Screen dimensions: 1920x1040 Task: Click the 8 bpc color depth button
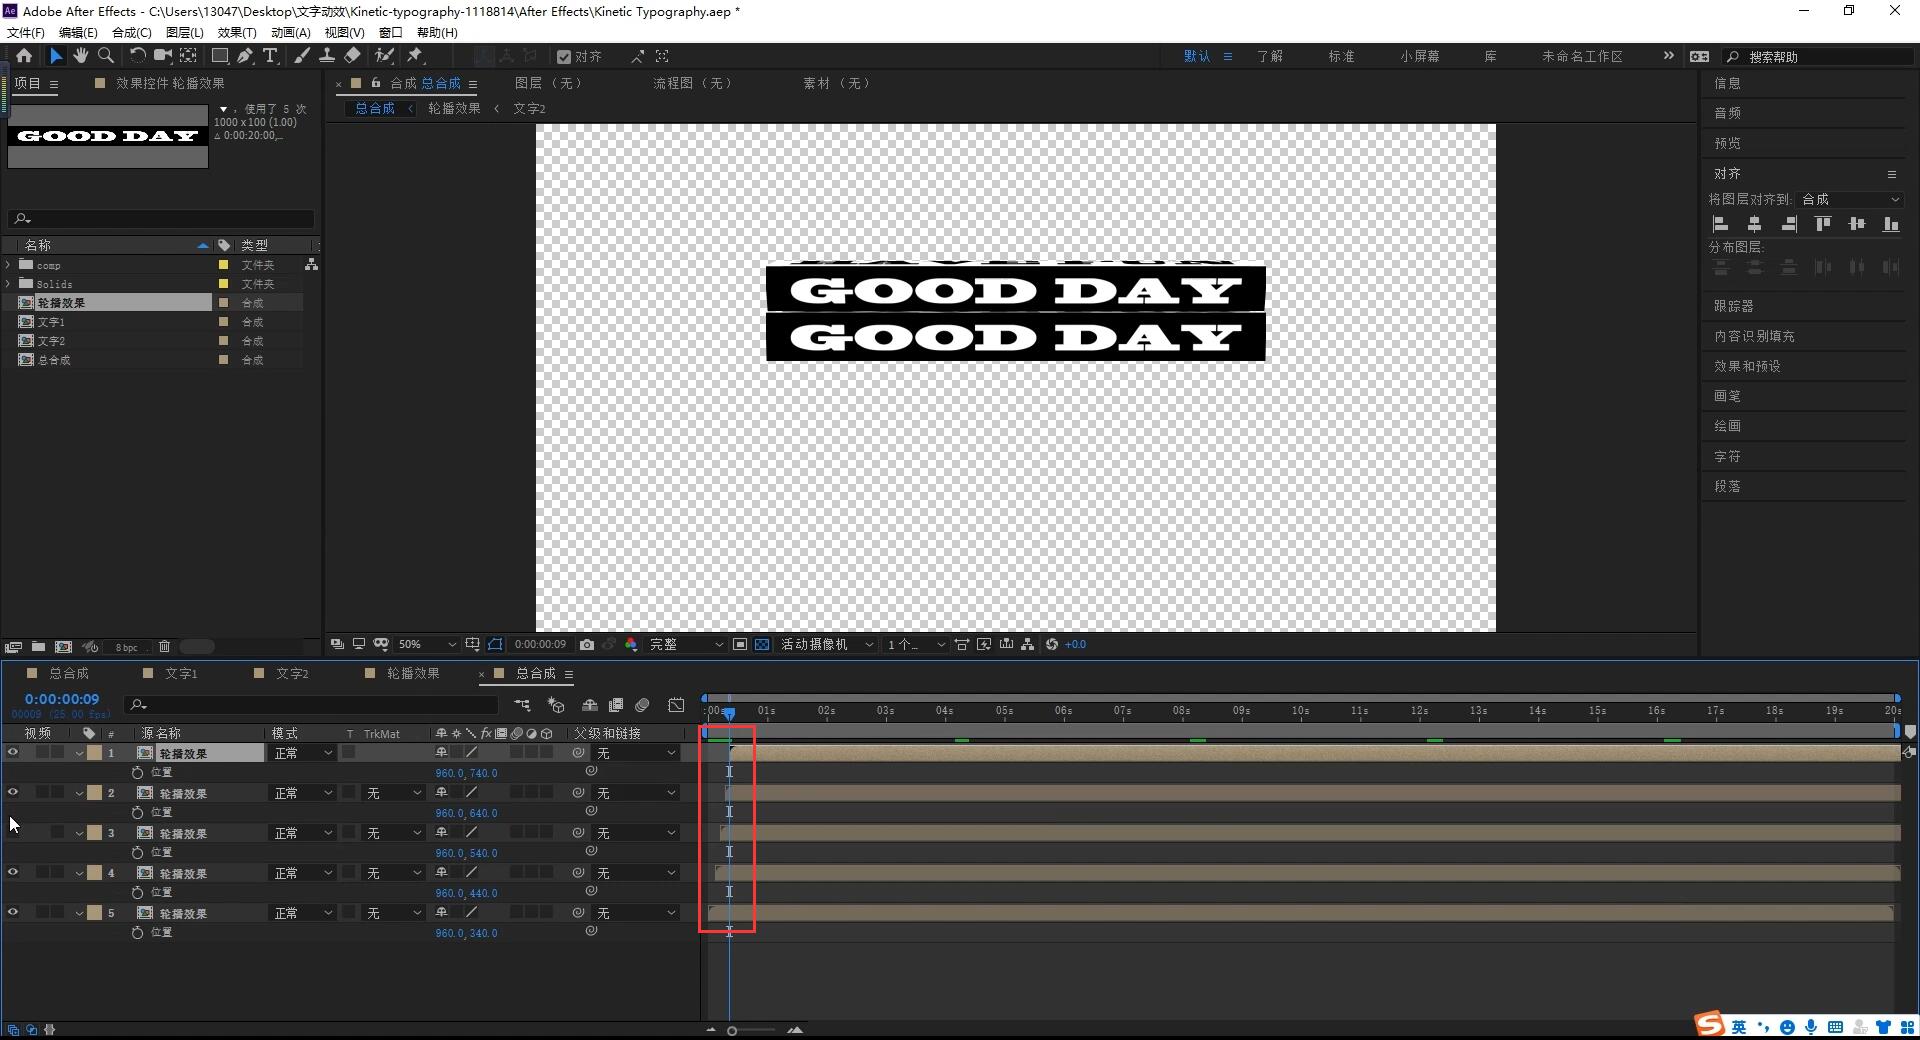pyautogui.click(x=126, y=647)
